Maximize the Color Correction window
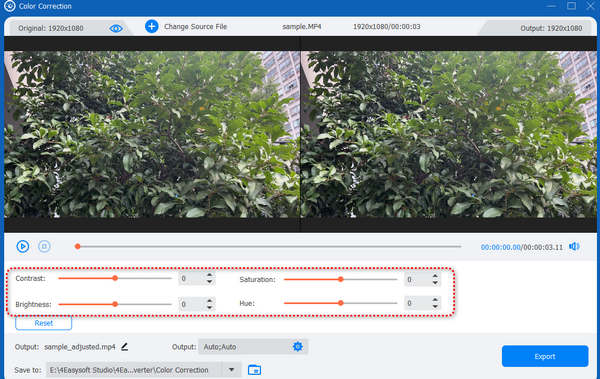This screenshot has width=600, height=379. click(571, 6)
